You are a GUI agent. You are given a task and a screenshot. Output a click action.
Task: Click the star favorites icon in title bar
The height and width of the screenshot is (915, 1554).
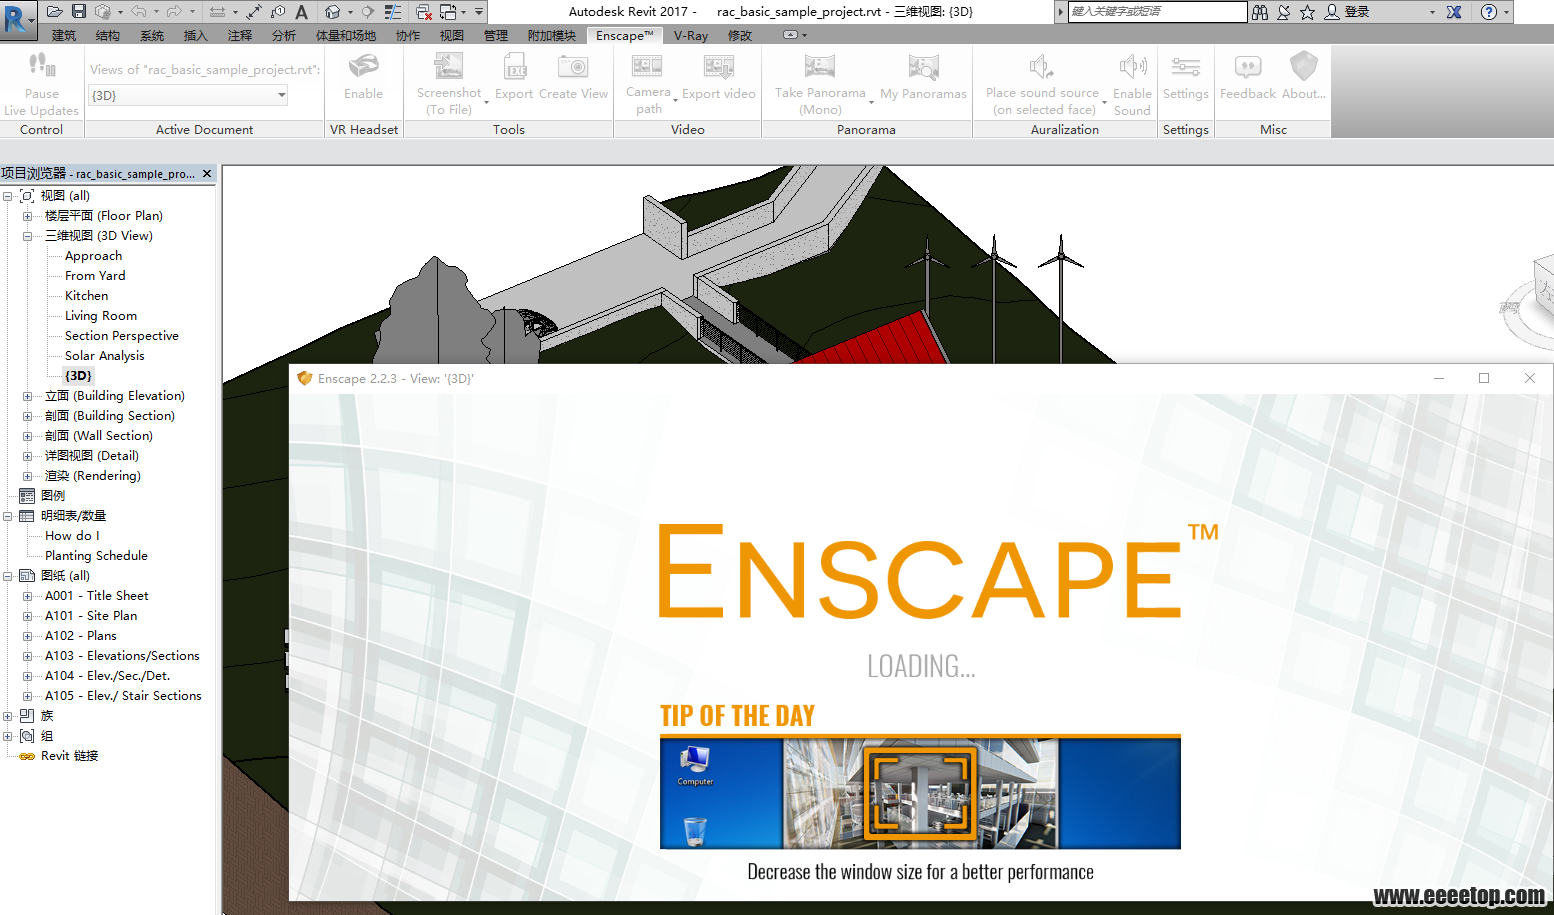pos(1307,12)
